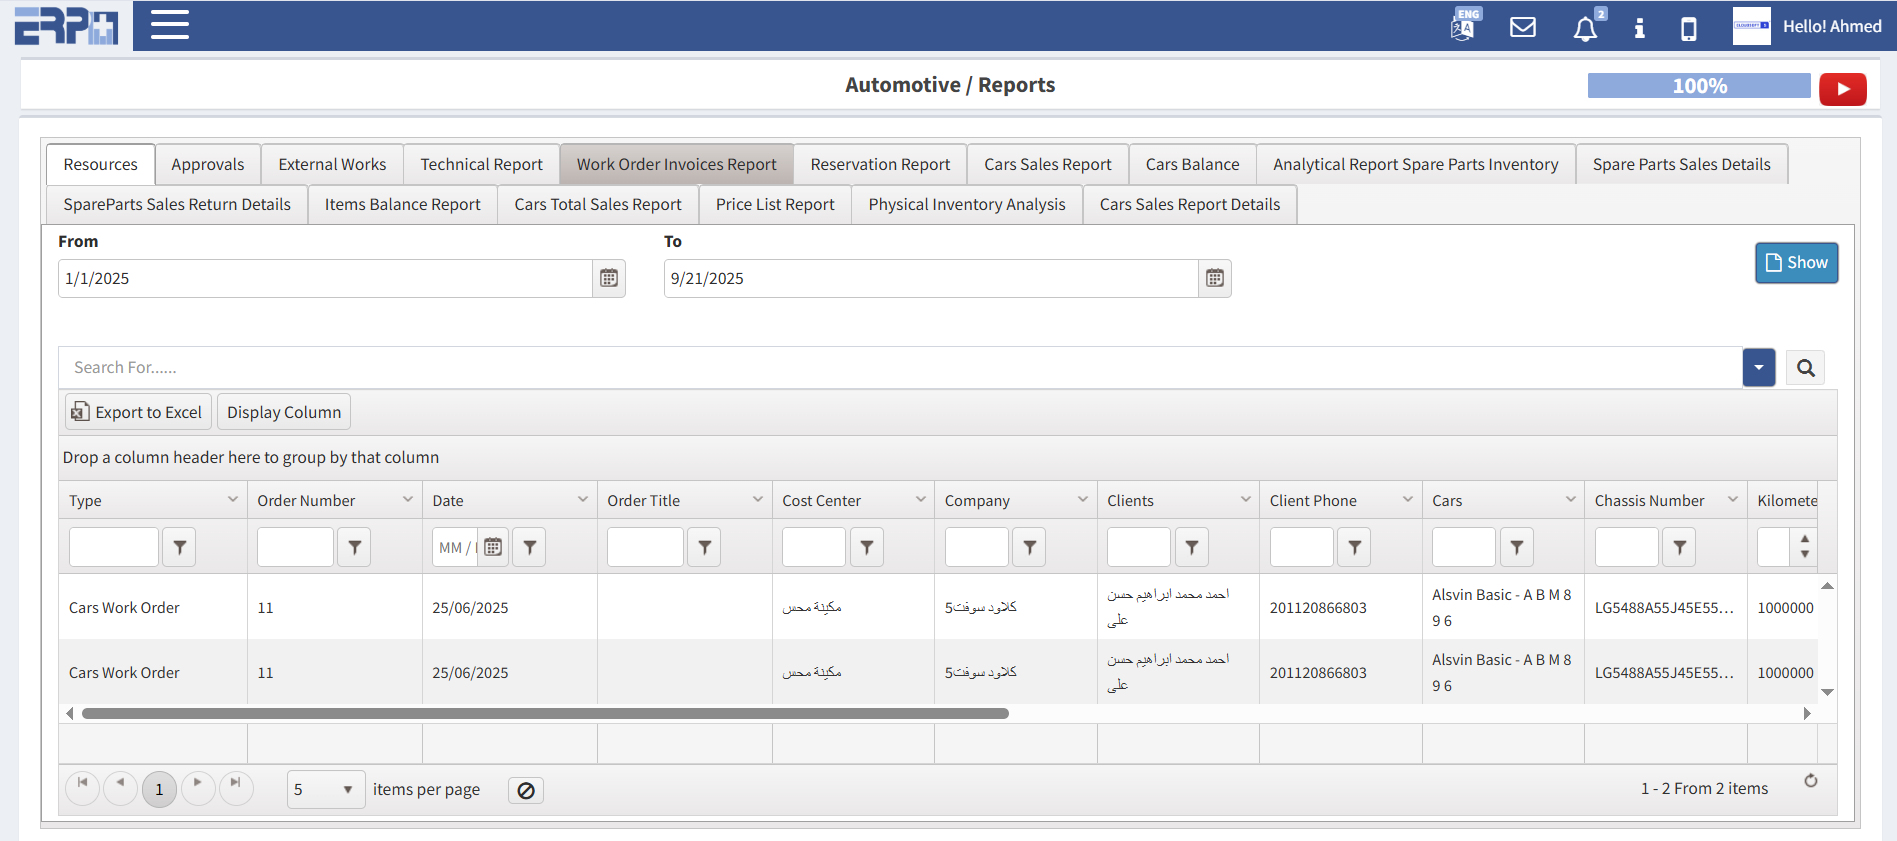Click the language translation icon

(1463, 26)
